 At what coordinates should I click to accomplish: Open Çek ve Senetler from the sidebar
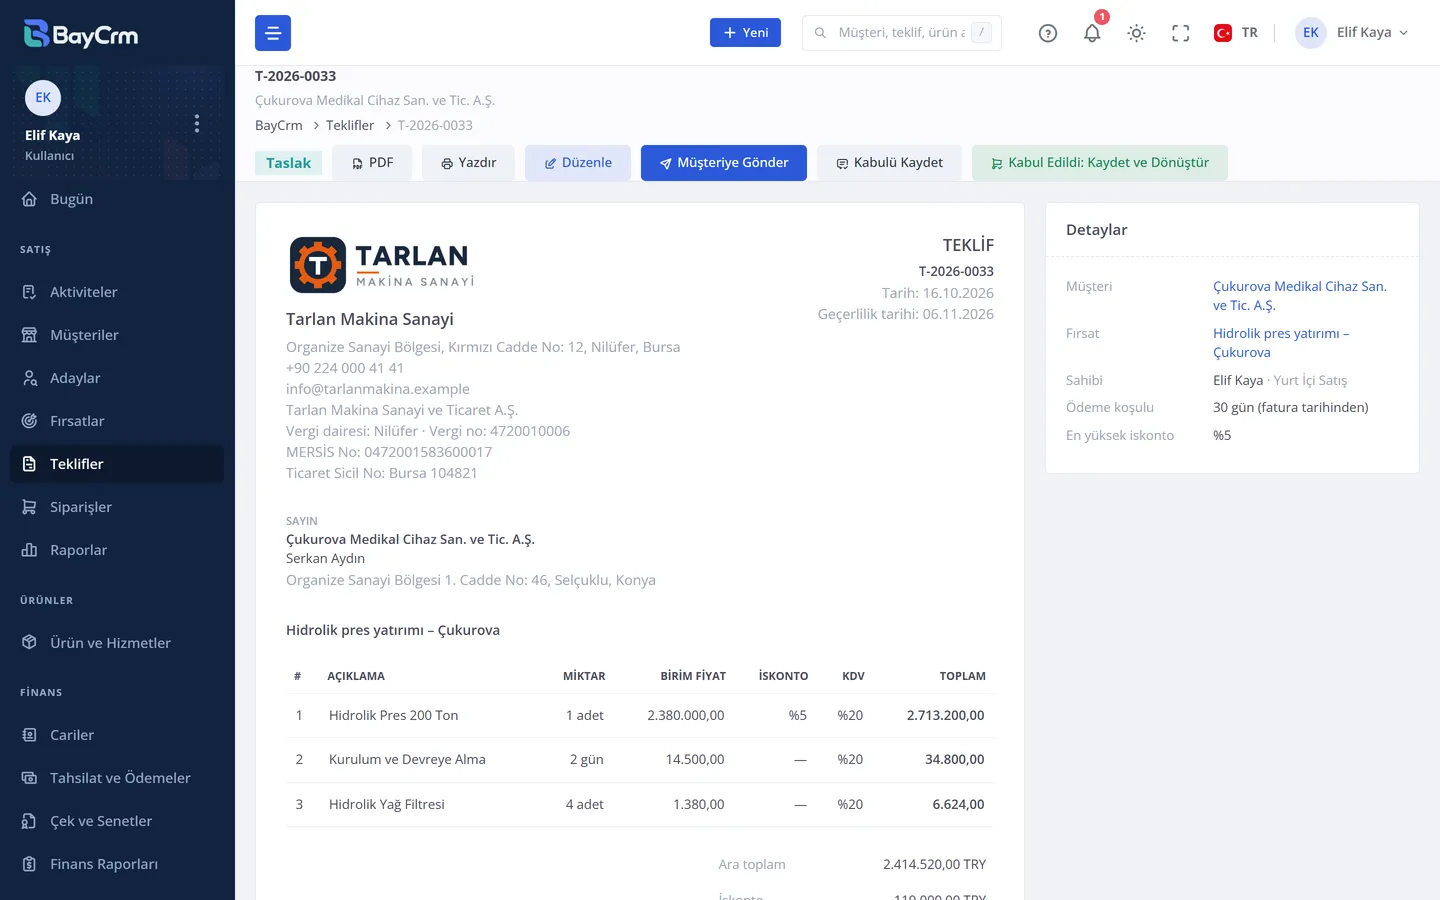tap(117, 821)
